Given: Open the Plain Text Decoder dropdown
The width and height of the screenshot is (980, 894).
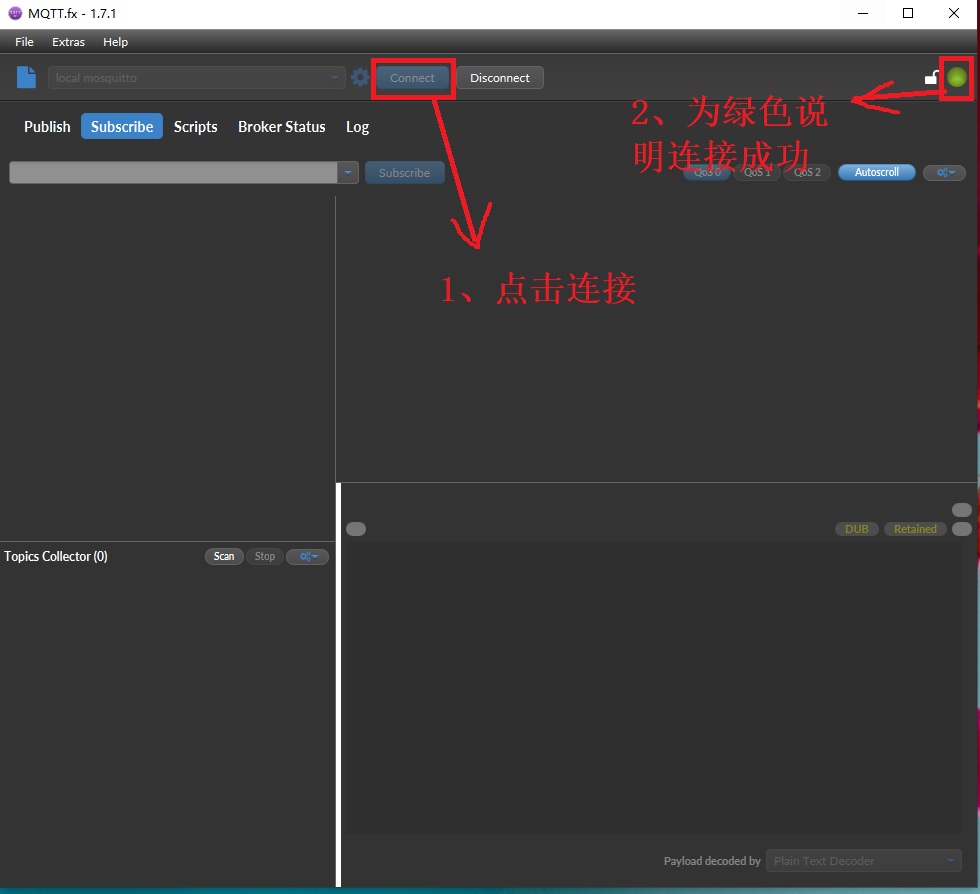Looking at the screenshot, I should (864, 861).
